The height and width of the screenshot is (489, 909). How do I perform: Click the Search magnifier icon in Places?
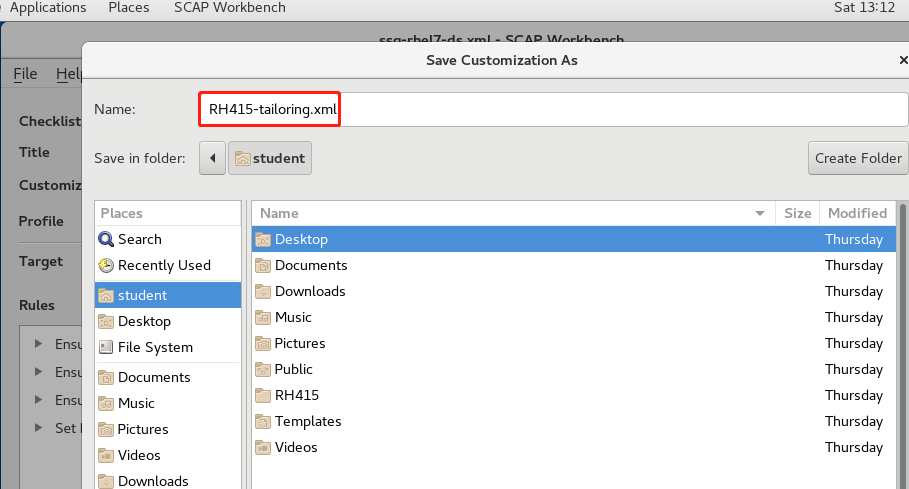106,239
